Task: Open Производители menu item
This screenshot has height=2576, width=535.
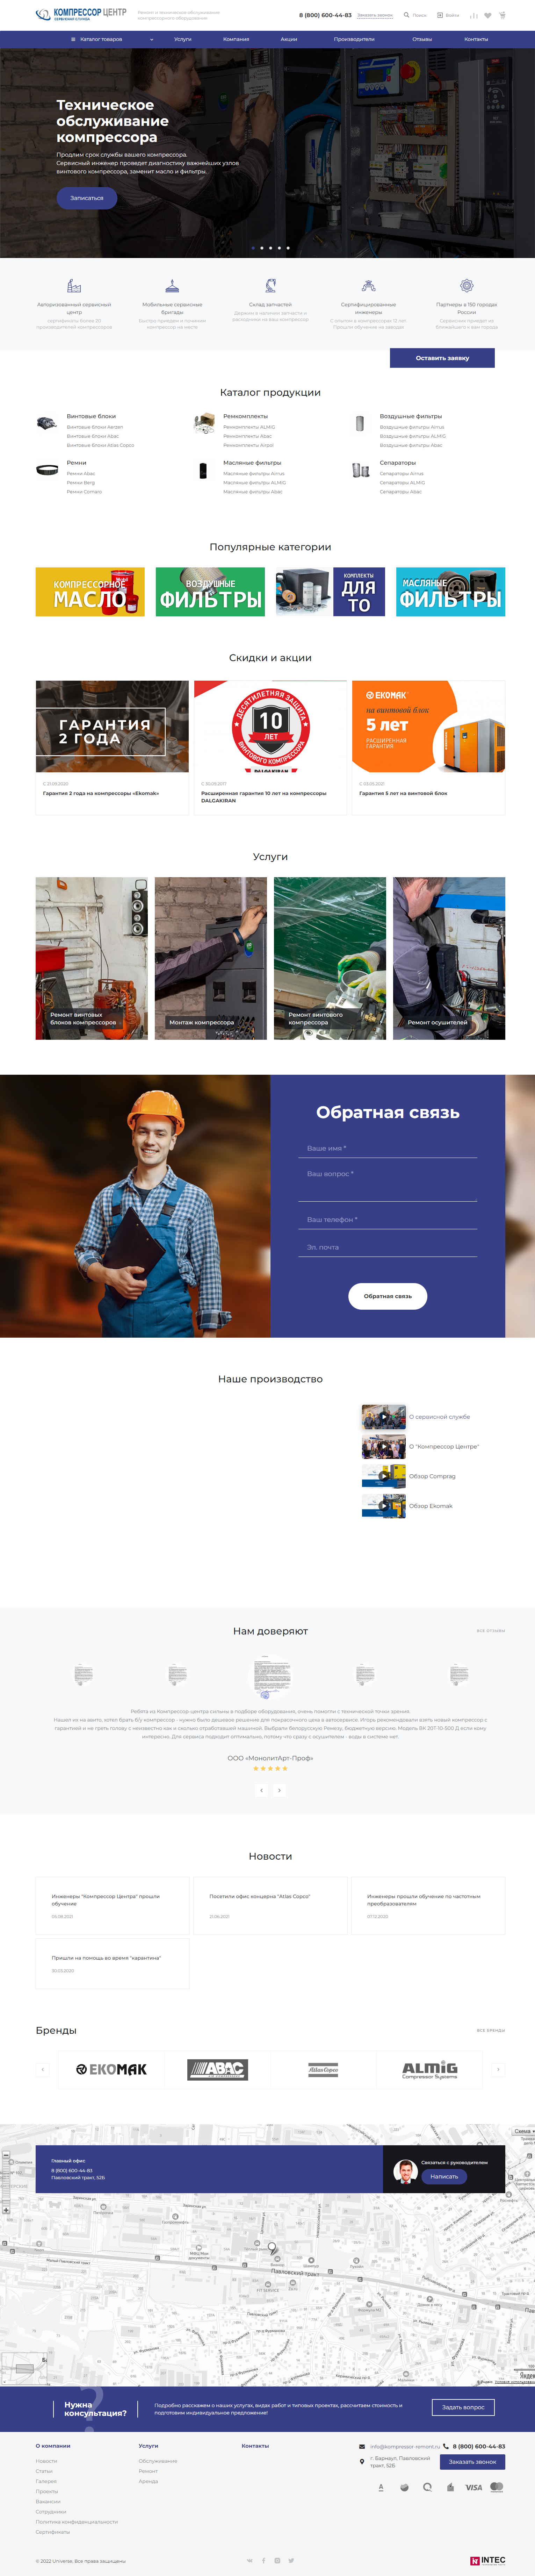Action: tap(354, 39)
